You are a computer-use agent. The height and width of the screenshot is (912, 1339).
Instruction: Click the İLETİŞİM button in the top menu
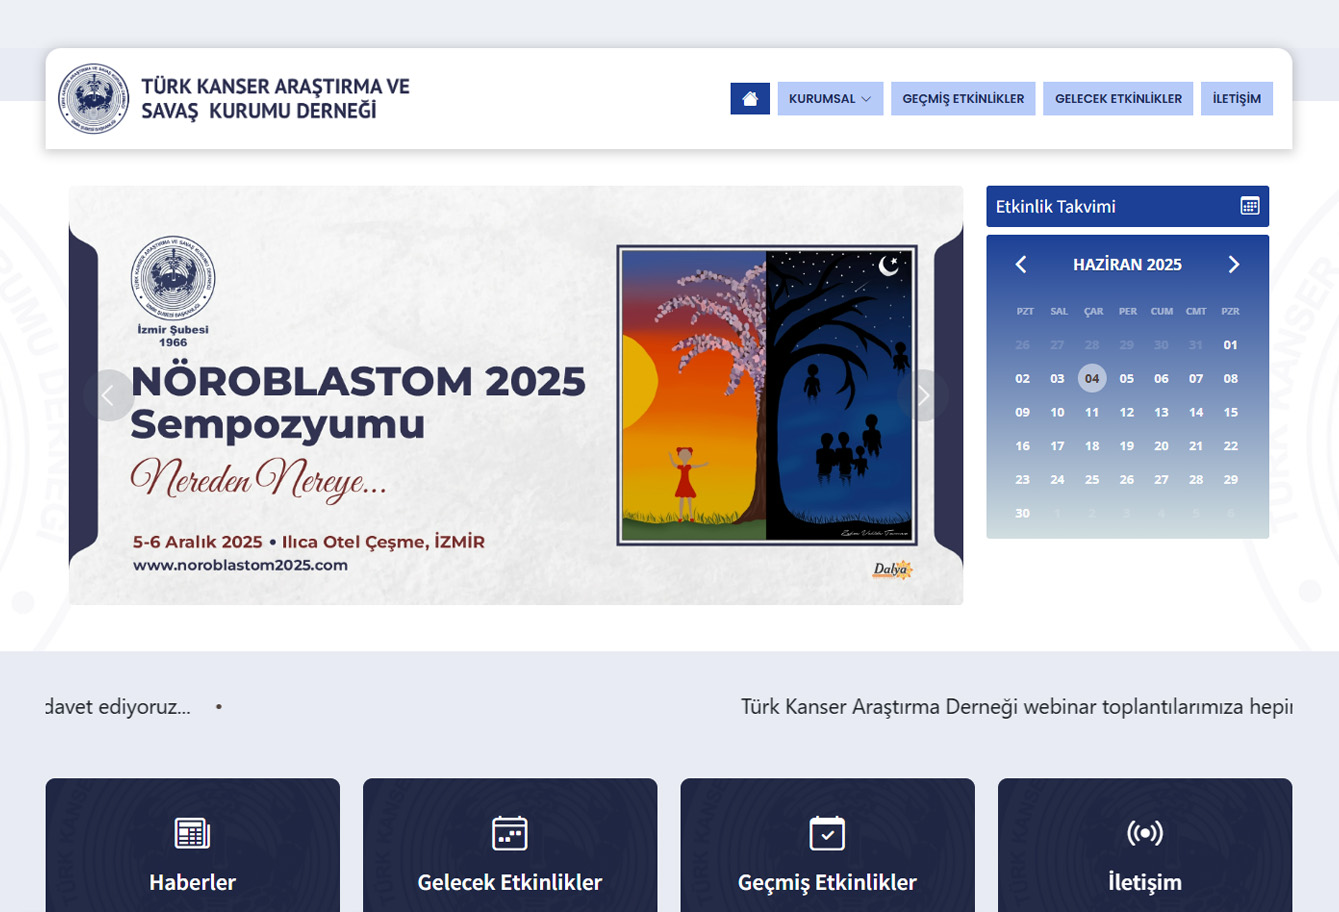tap(1236, 99)
